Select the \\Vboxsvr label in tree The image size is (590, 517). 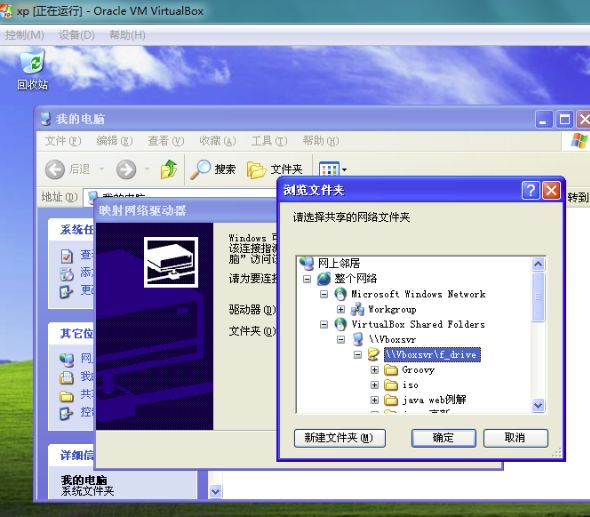coord(392,339)
